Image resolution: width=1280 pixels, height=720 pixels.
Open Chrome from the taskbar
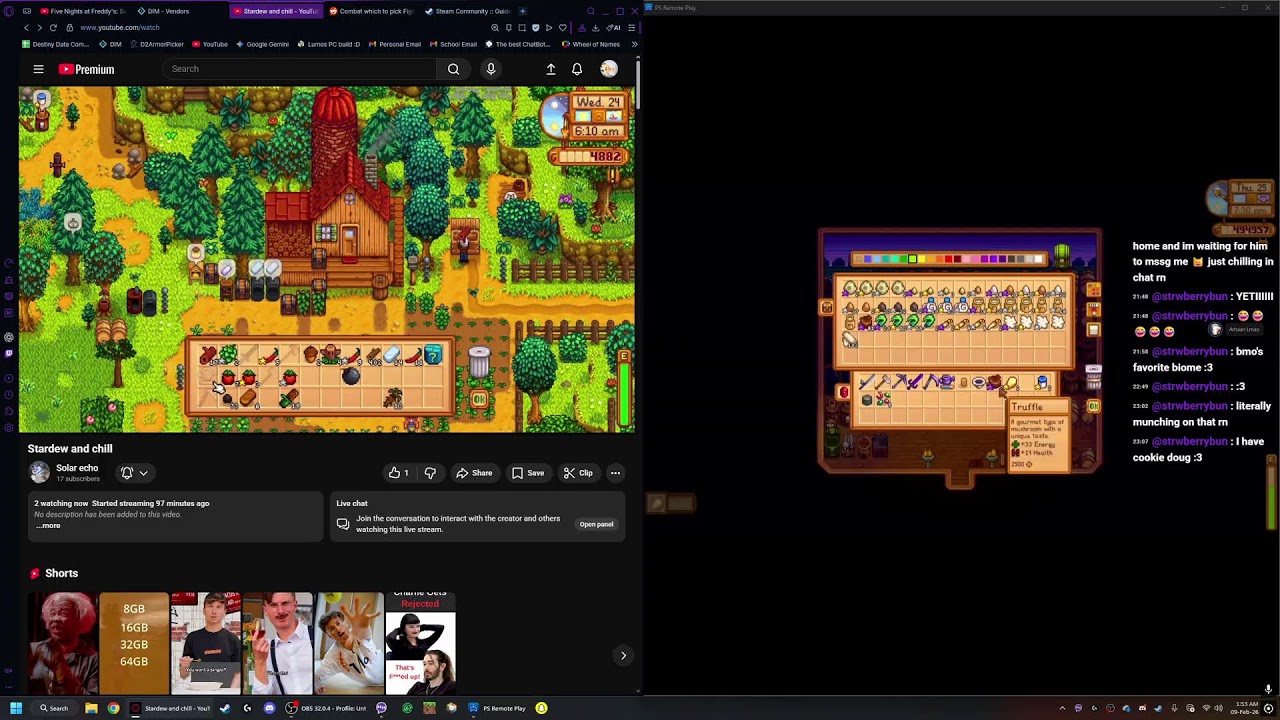pyautogui.click(x=113, y=708)
